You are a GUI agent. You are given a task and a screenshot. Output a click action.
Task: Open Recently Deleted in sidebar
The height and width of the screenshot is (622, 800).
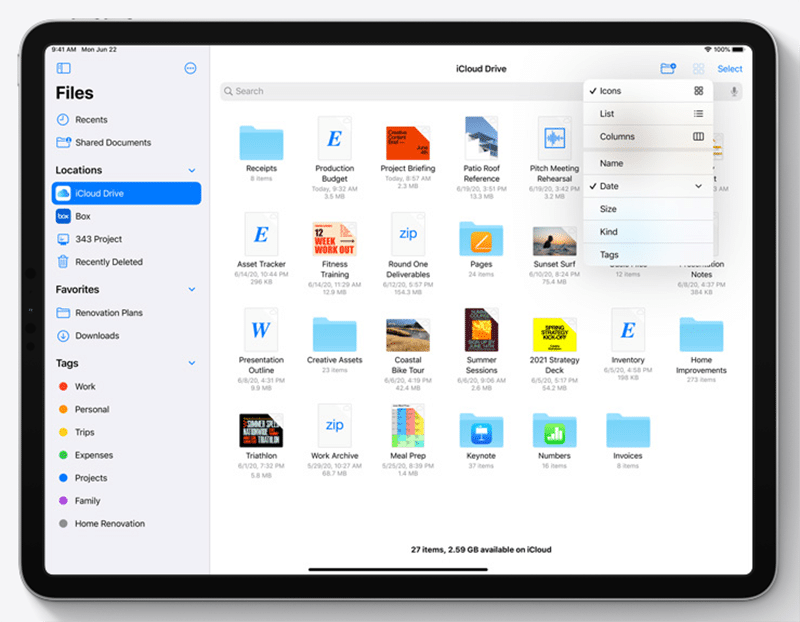click(x=108, y=262)
